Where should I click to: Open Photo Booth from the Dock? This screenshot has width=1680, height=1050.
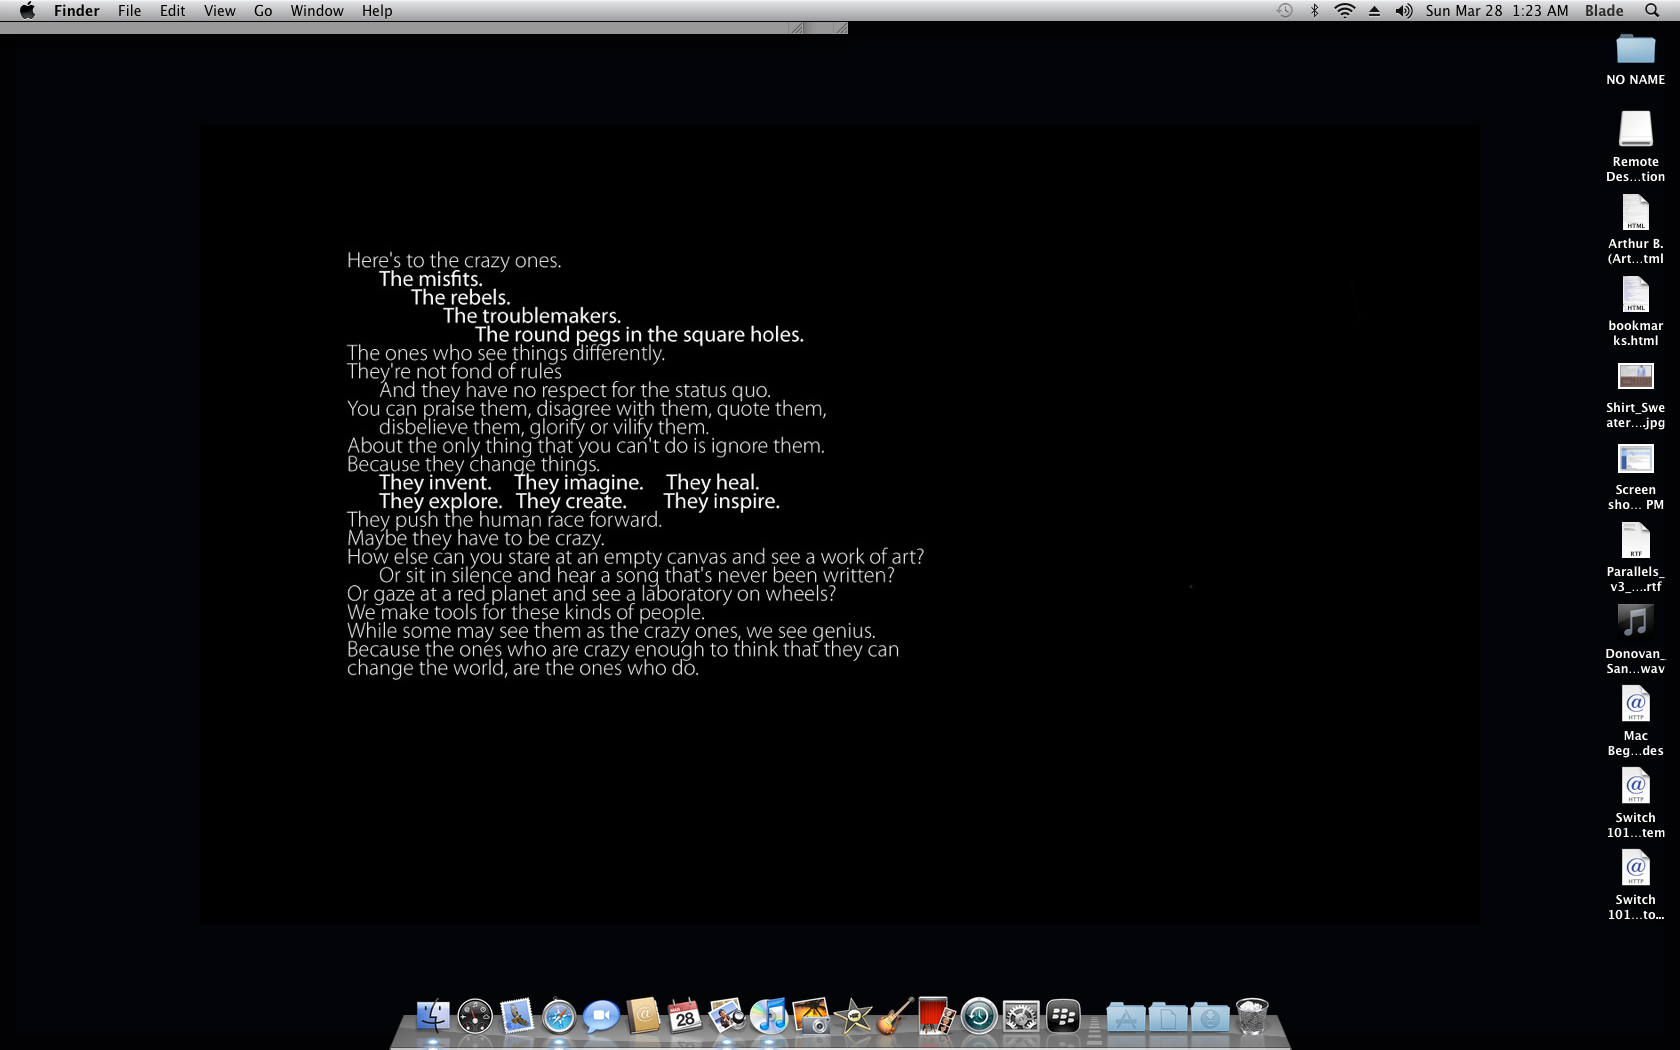coord(937,1016)
